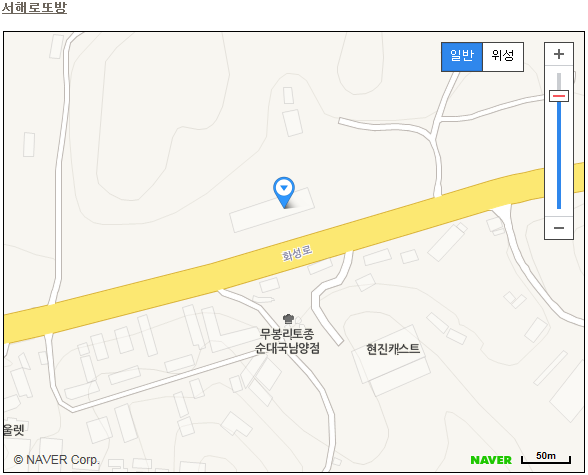Image resolution: width=588 pixels, height=475 pixels.
Task: Click the building under the location pin
Action: point(272,210)
